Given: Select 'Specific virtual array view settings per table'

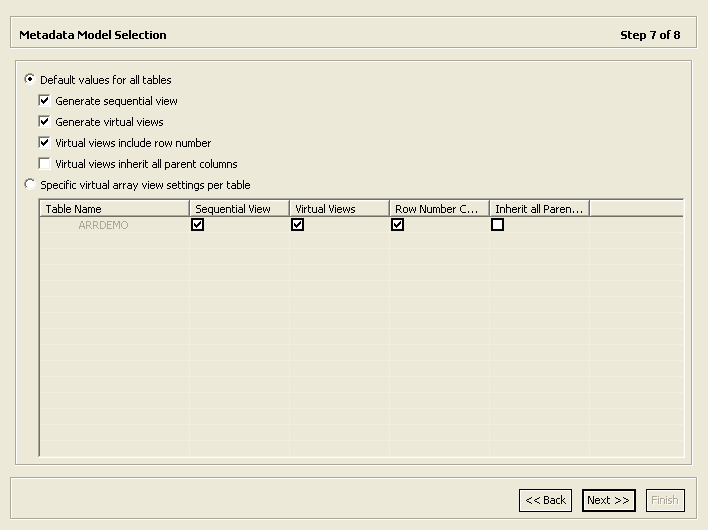Looking at the screenshot, I should coord(30,185).
